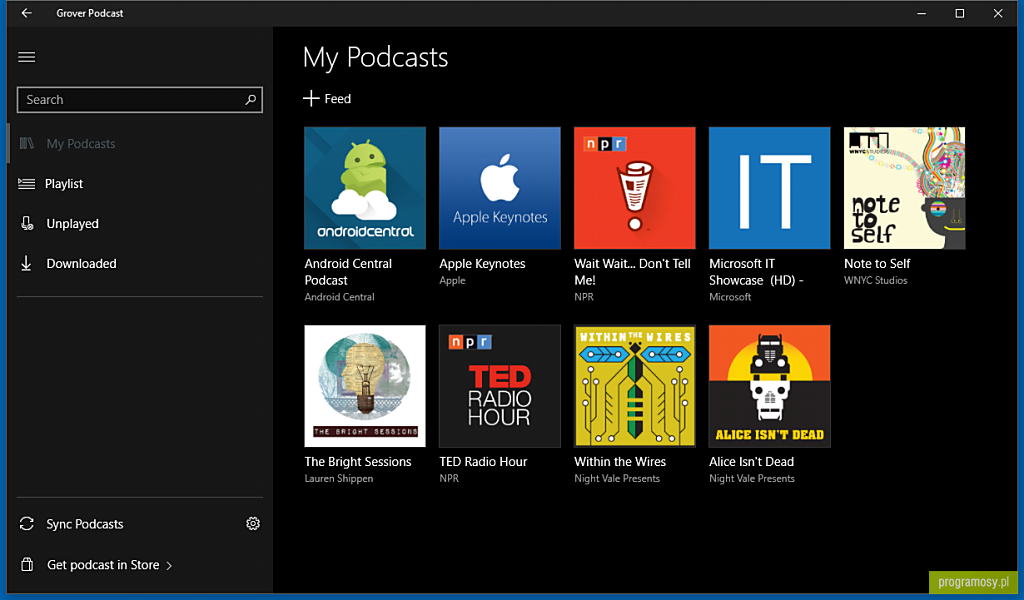This screenshot has height=600, width=1024.
Task: Click the Microsoft IT Showcase (HD) title
Action: [756, 272]
